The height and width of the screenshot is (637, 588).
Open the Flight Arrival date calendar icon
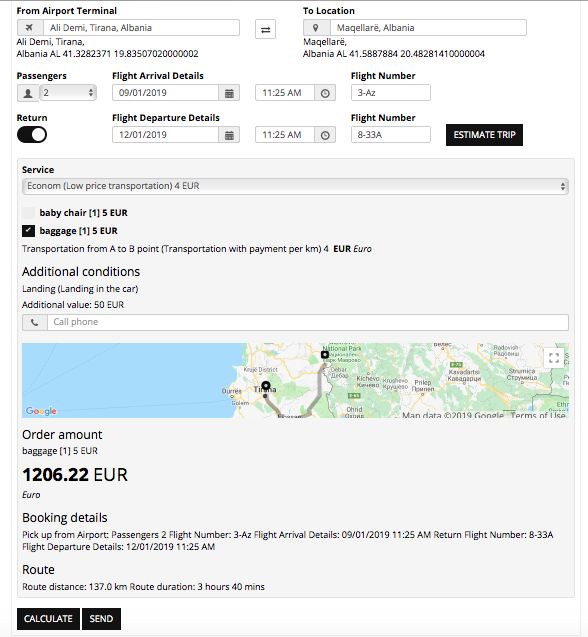click(229, 93)
